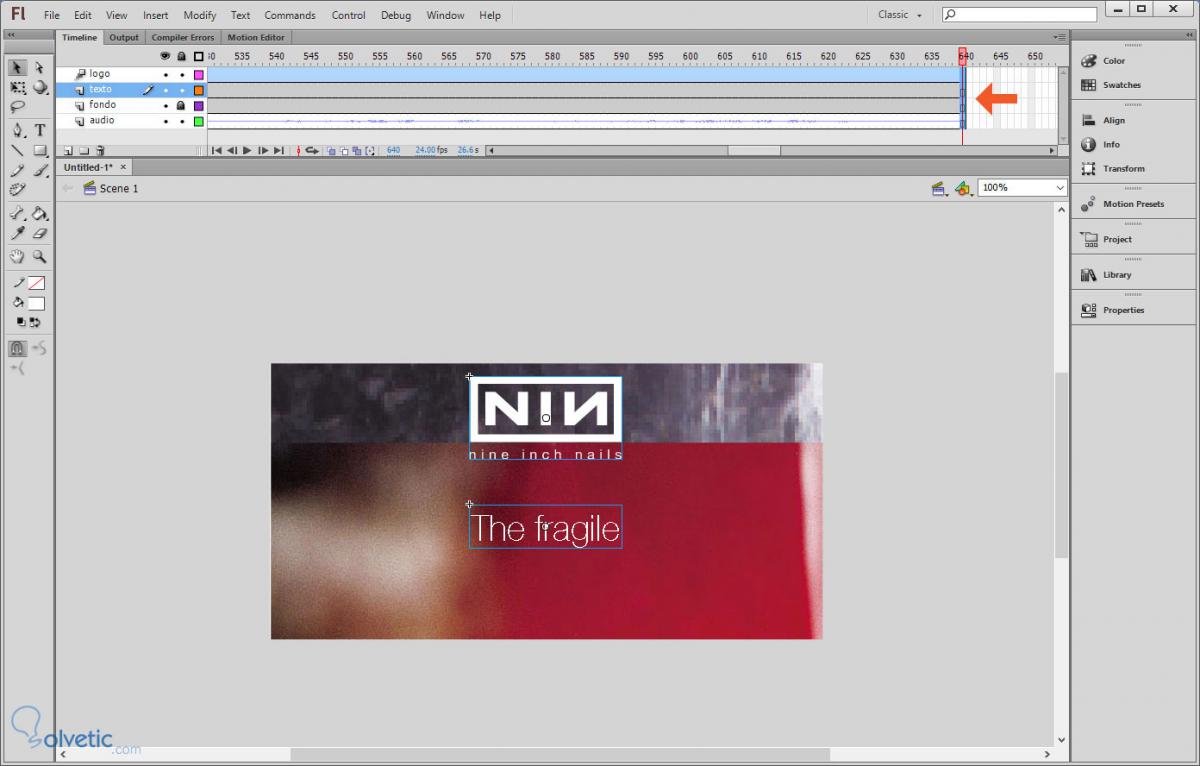Switch to the Output tab
The image size is (1200, 766).
(x=124, y=38)
